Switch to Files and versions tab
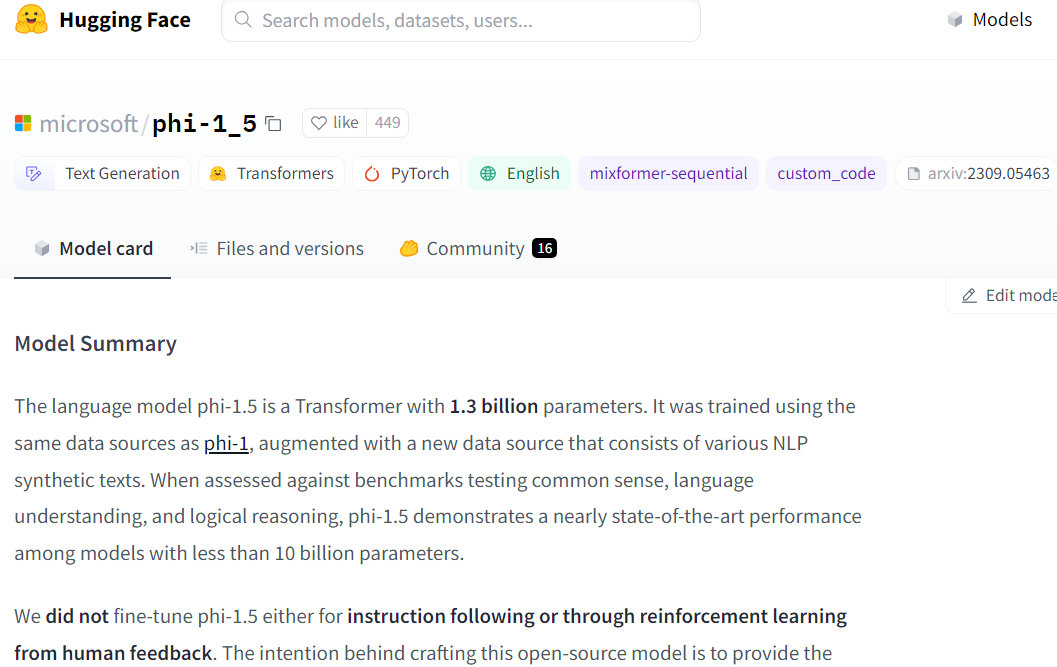Screen dimensions: 1057x667 pos(277,249)
